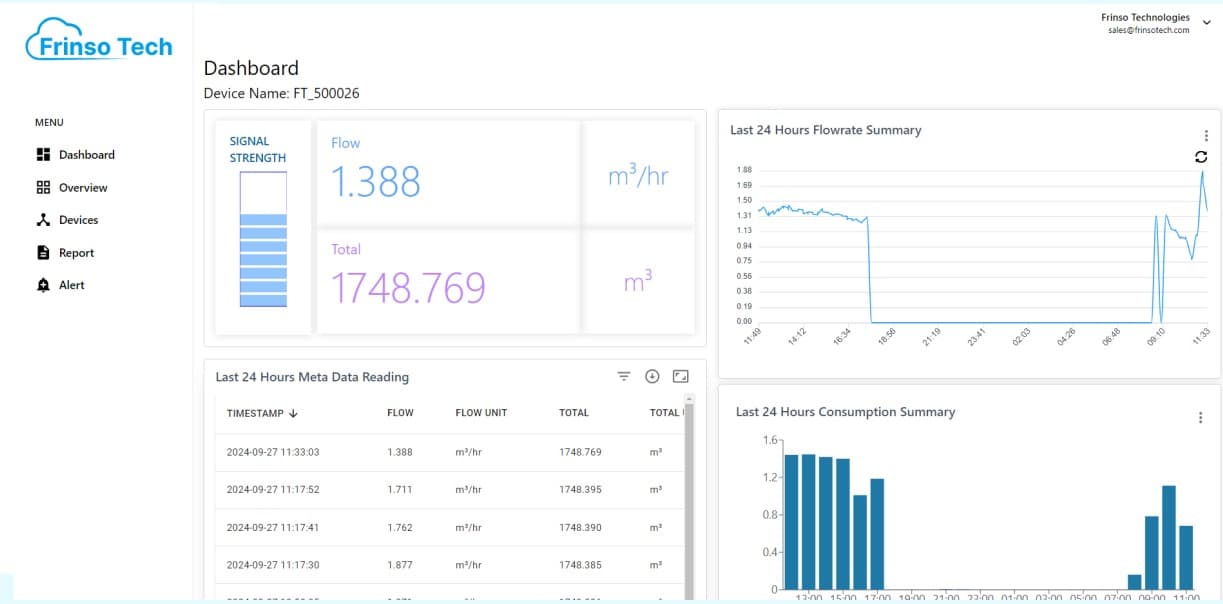Click the Last 24 Hours Flowrate Summary title

[x=826, y=130]
